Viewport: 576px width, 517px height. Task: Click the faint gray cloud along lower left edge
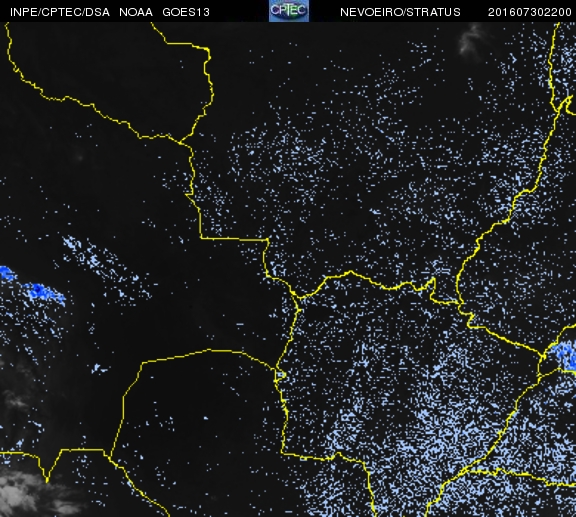pyautogui.click(x=15, y=399)
